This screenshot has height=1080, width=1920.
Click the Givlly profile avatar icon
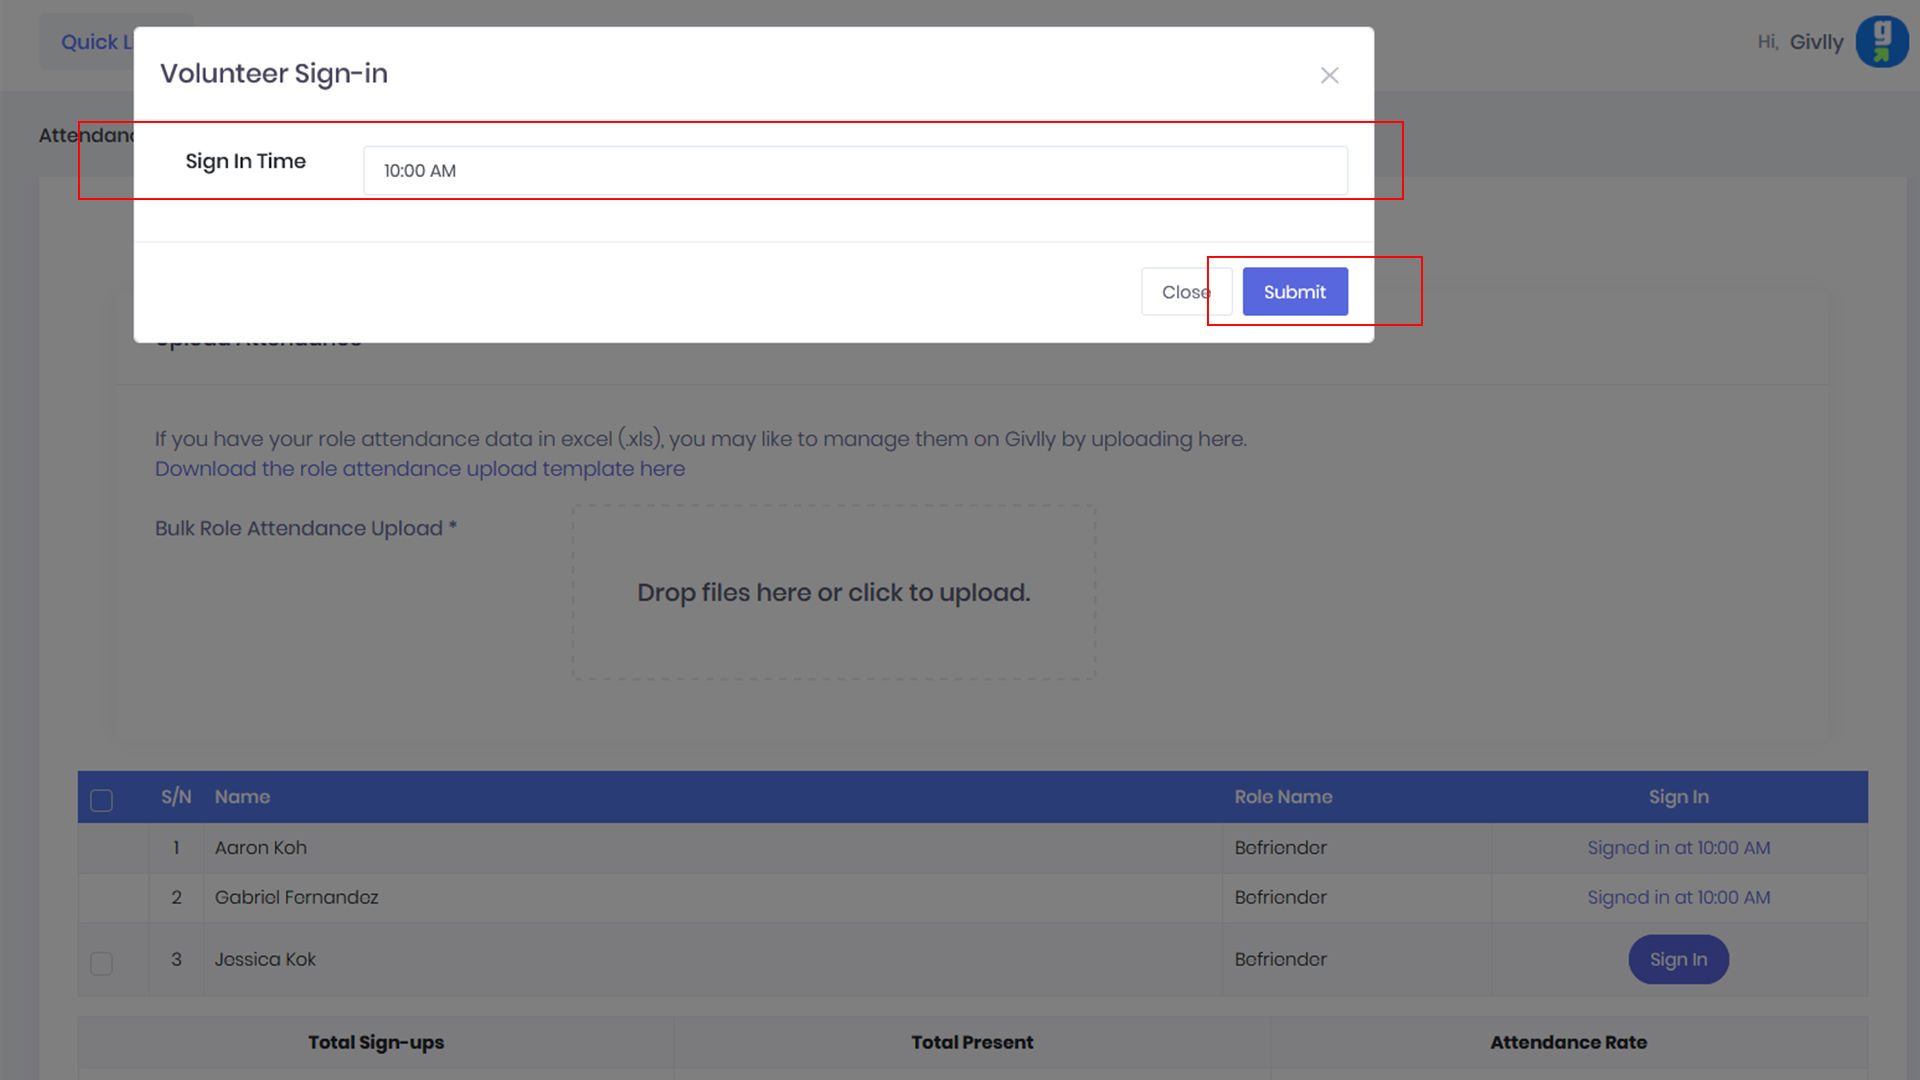point(1881,42)
